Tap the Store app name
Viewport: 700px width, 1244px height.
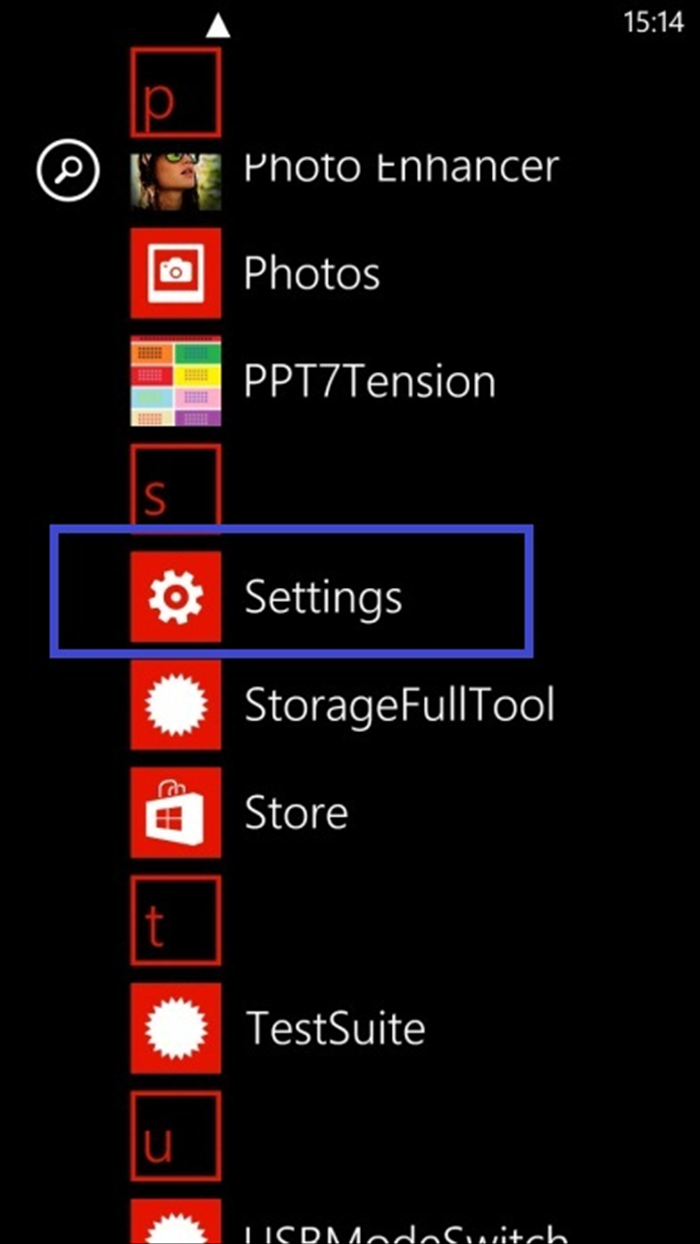pos(296,813)
